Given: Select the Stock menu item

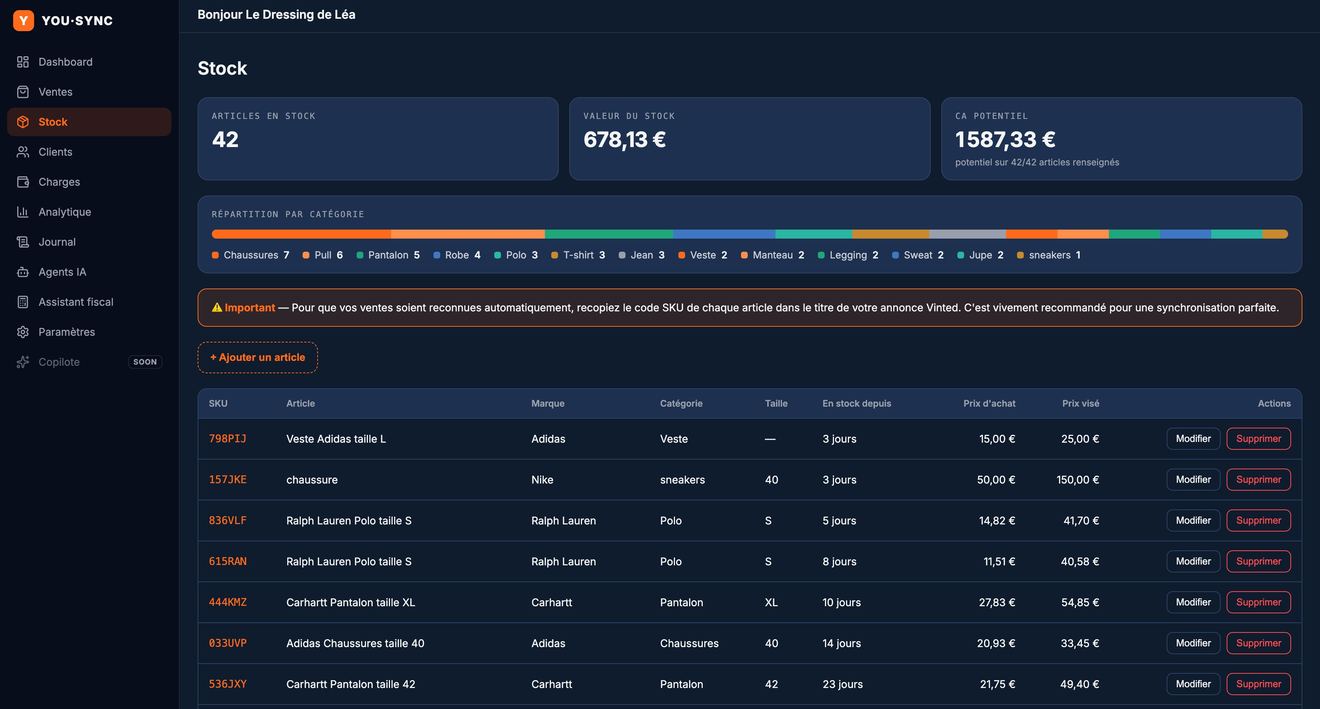Looking at the screenshot, I should pos(89,122).
